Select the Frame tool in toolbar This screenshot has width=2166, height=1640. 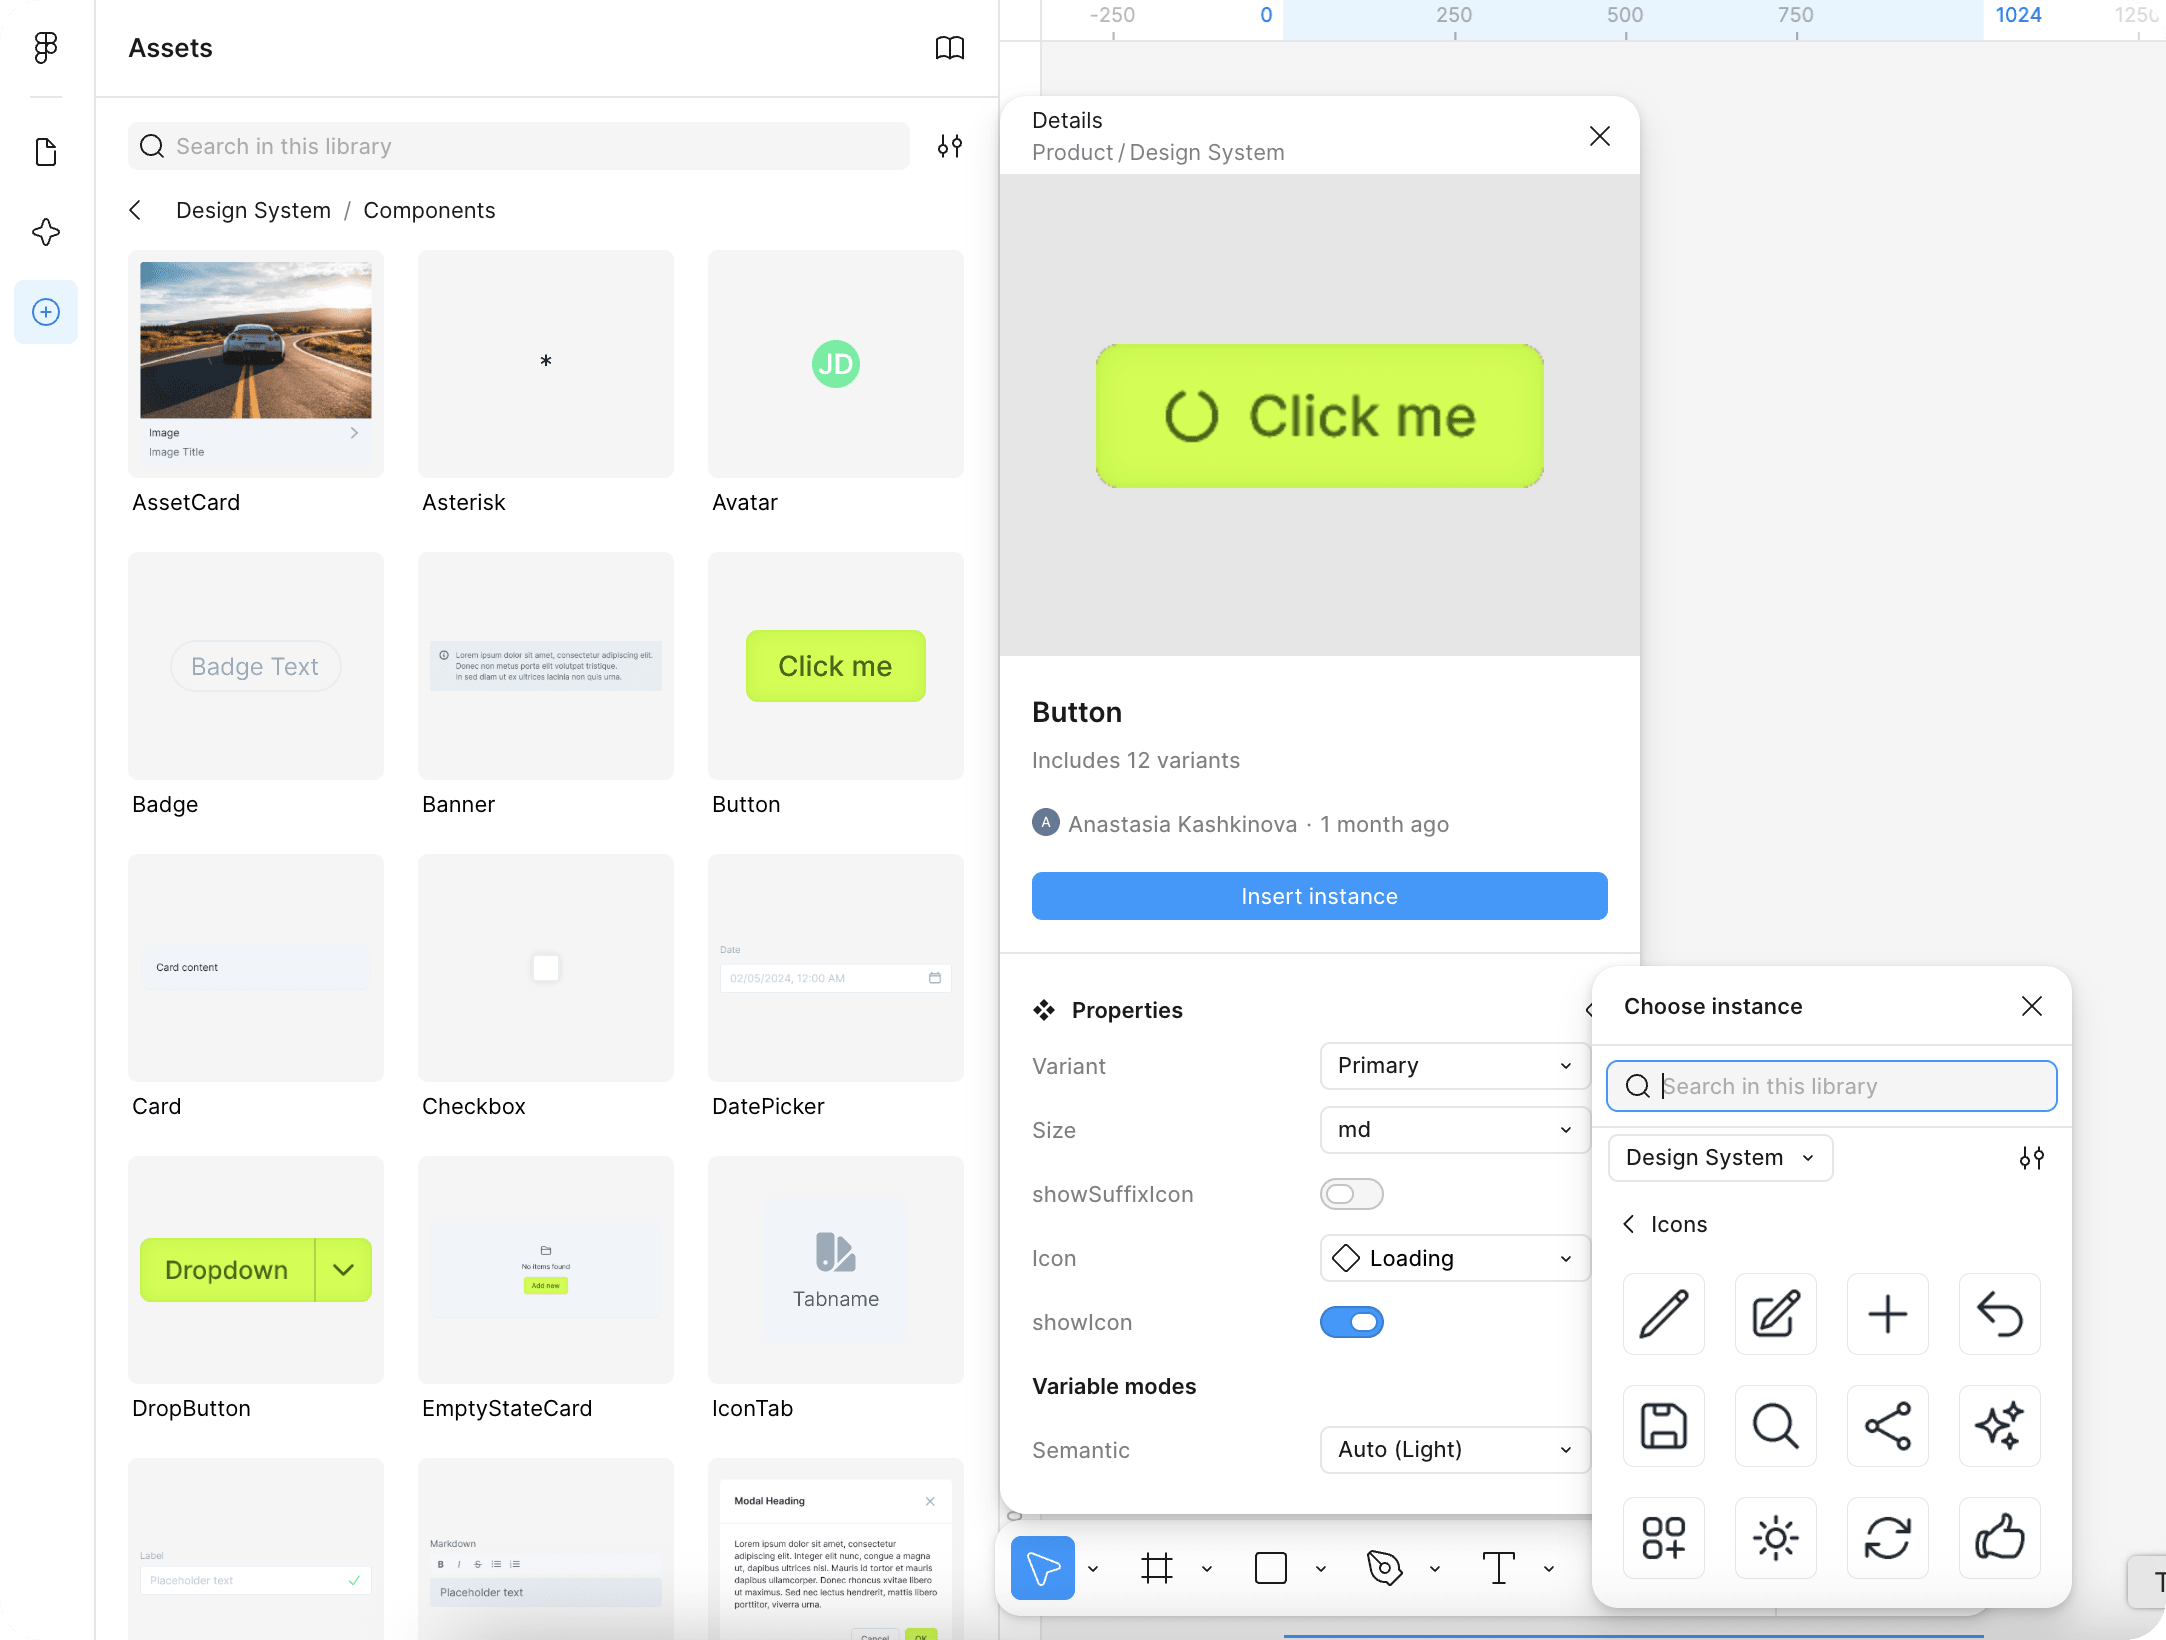pyautogui.click(x=1157, y=1568)
